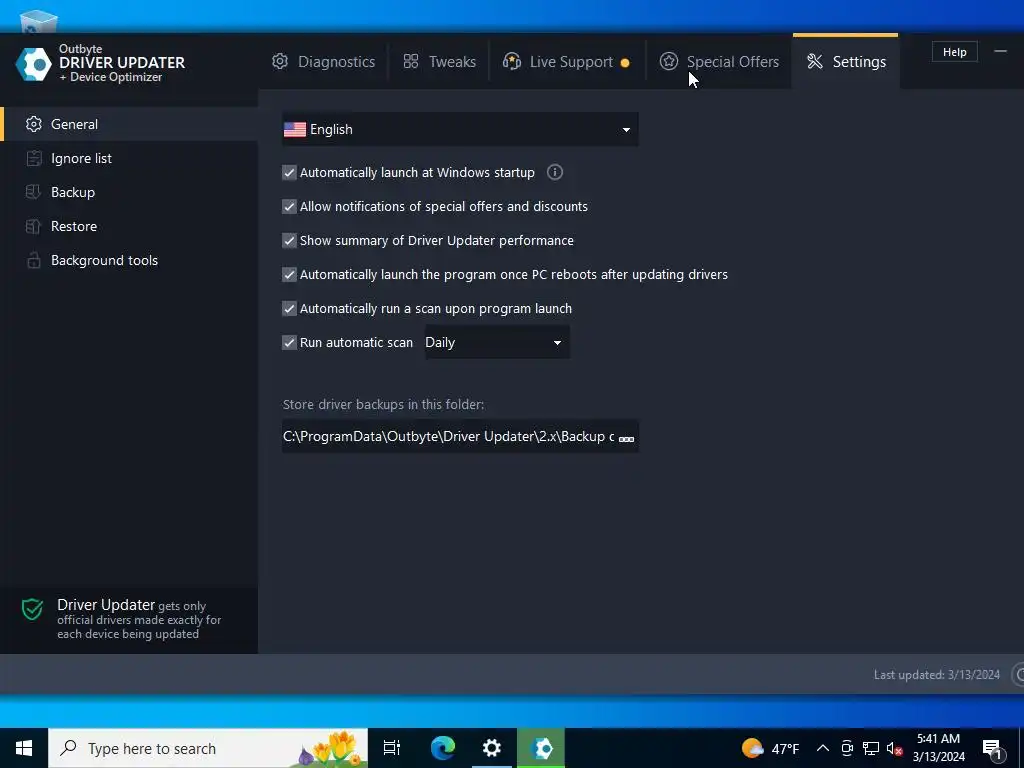Click the Tweaks grid icon
The image size is (1024, 768).
(411, 61)
